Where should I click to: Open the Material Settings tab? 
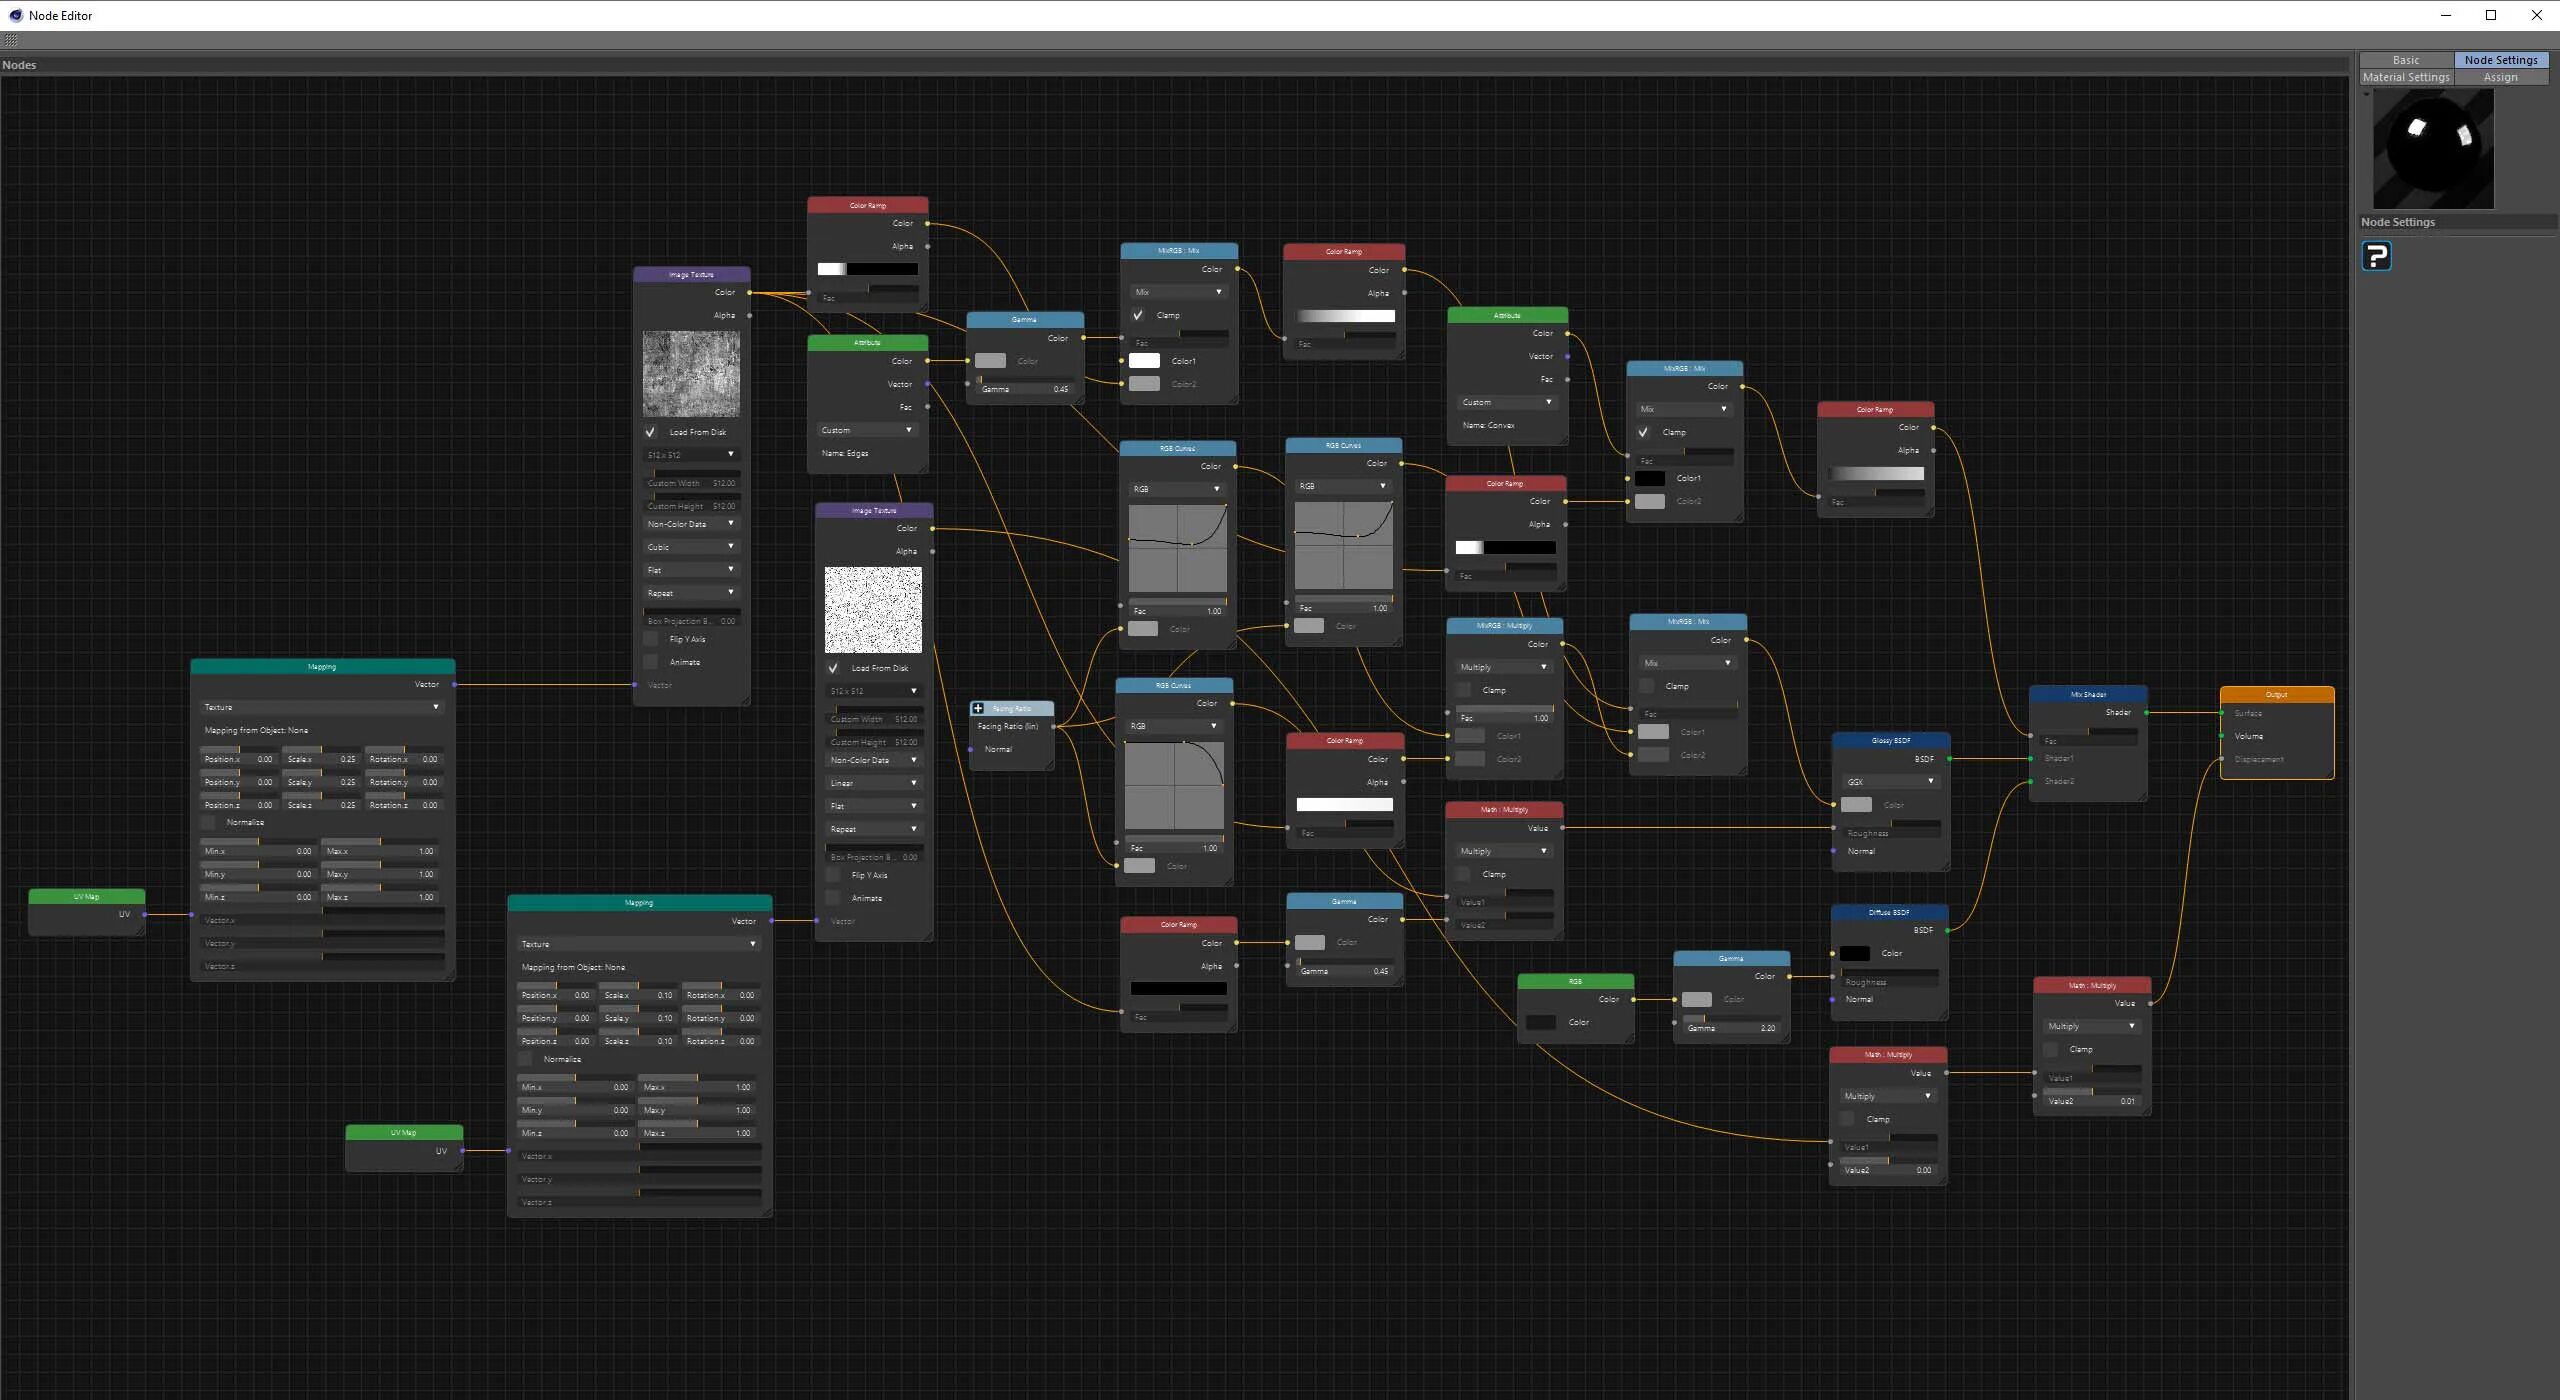[2406, 77]
